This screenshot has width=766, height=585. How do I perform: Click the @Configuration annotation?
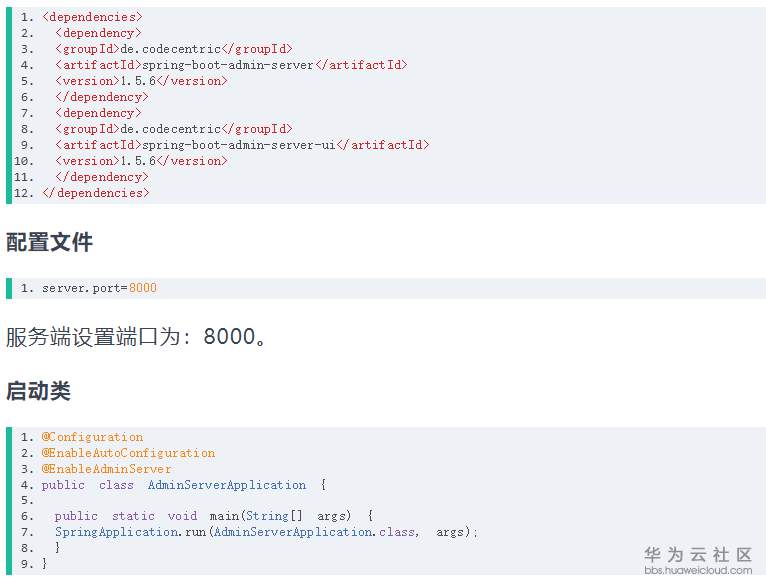pos(92,437)
